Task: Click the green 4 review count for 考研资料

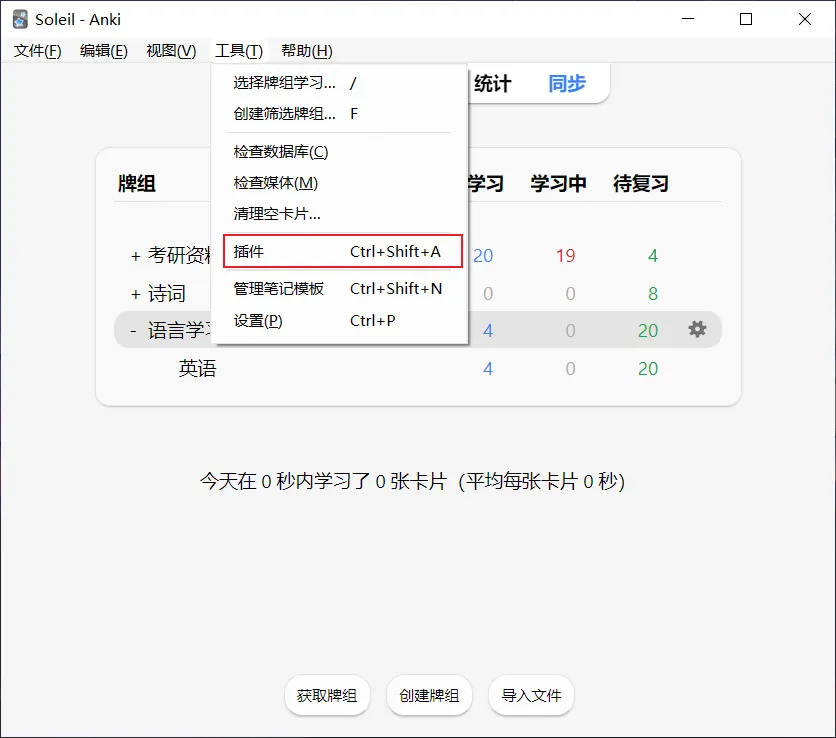Action: pyautogui.click(x=653, y=256)
